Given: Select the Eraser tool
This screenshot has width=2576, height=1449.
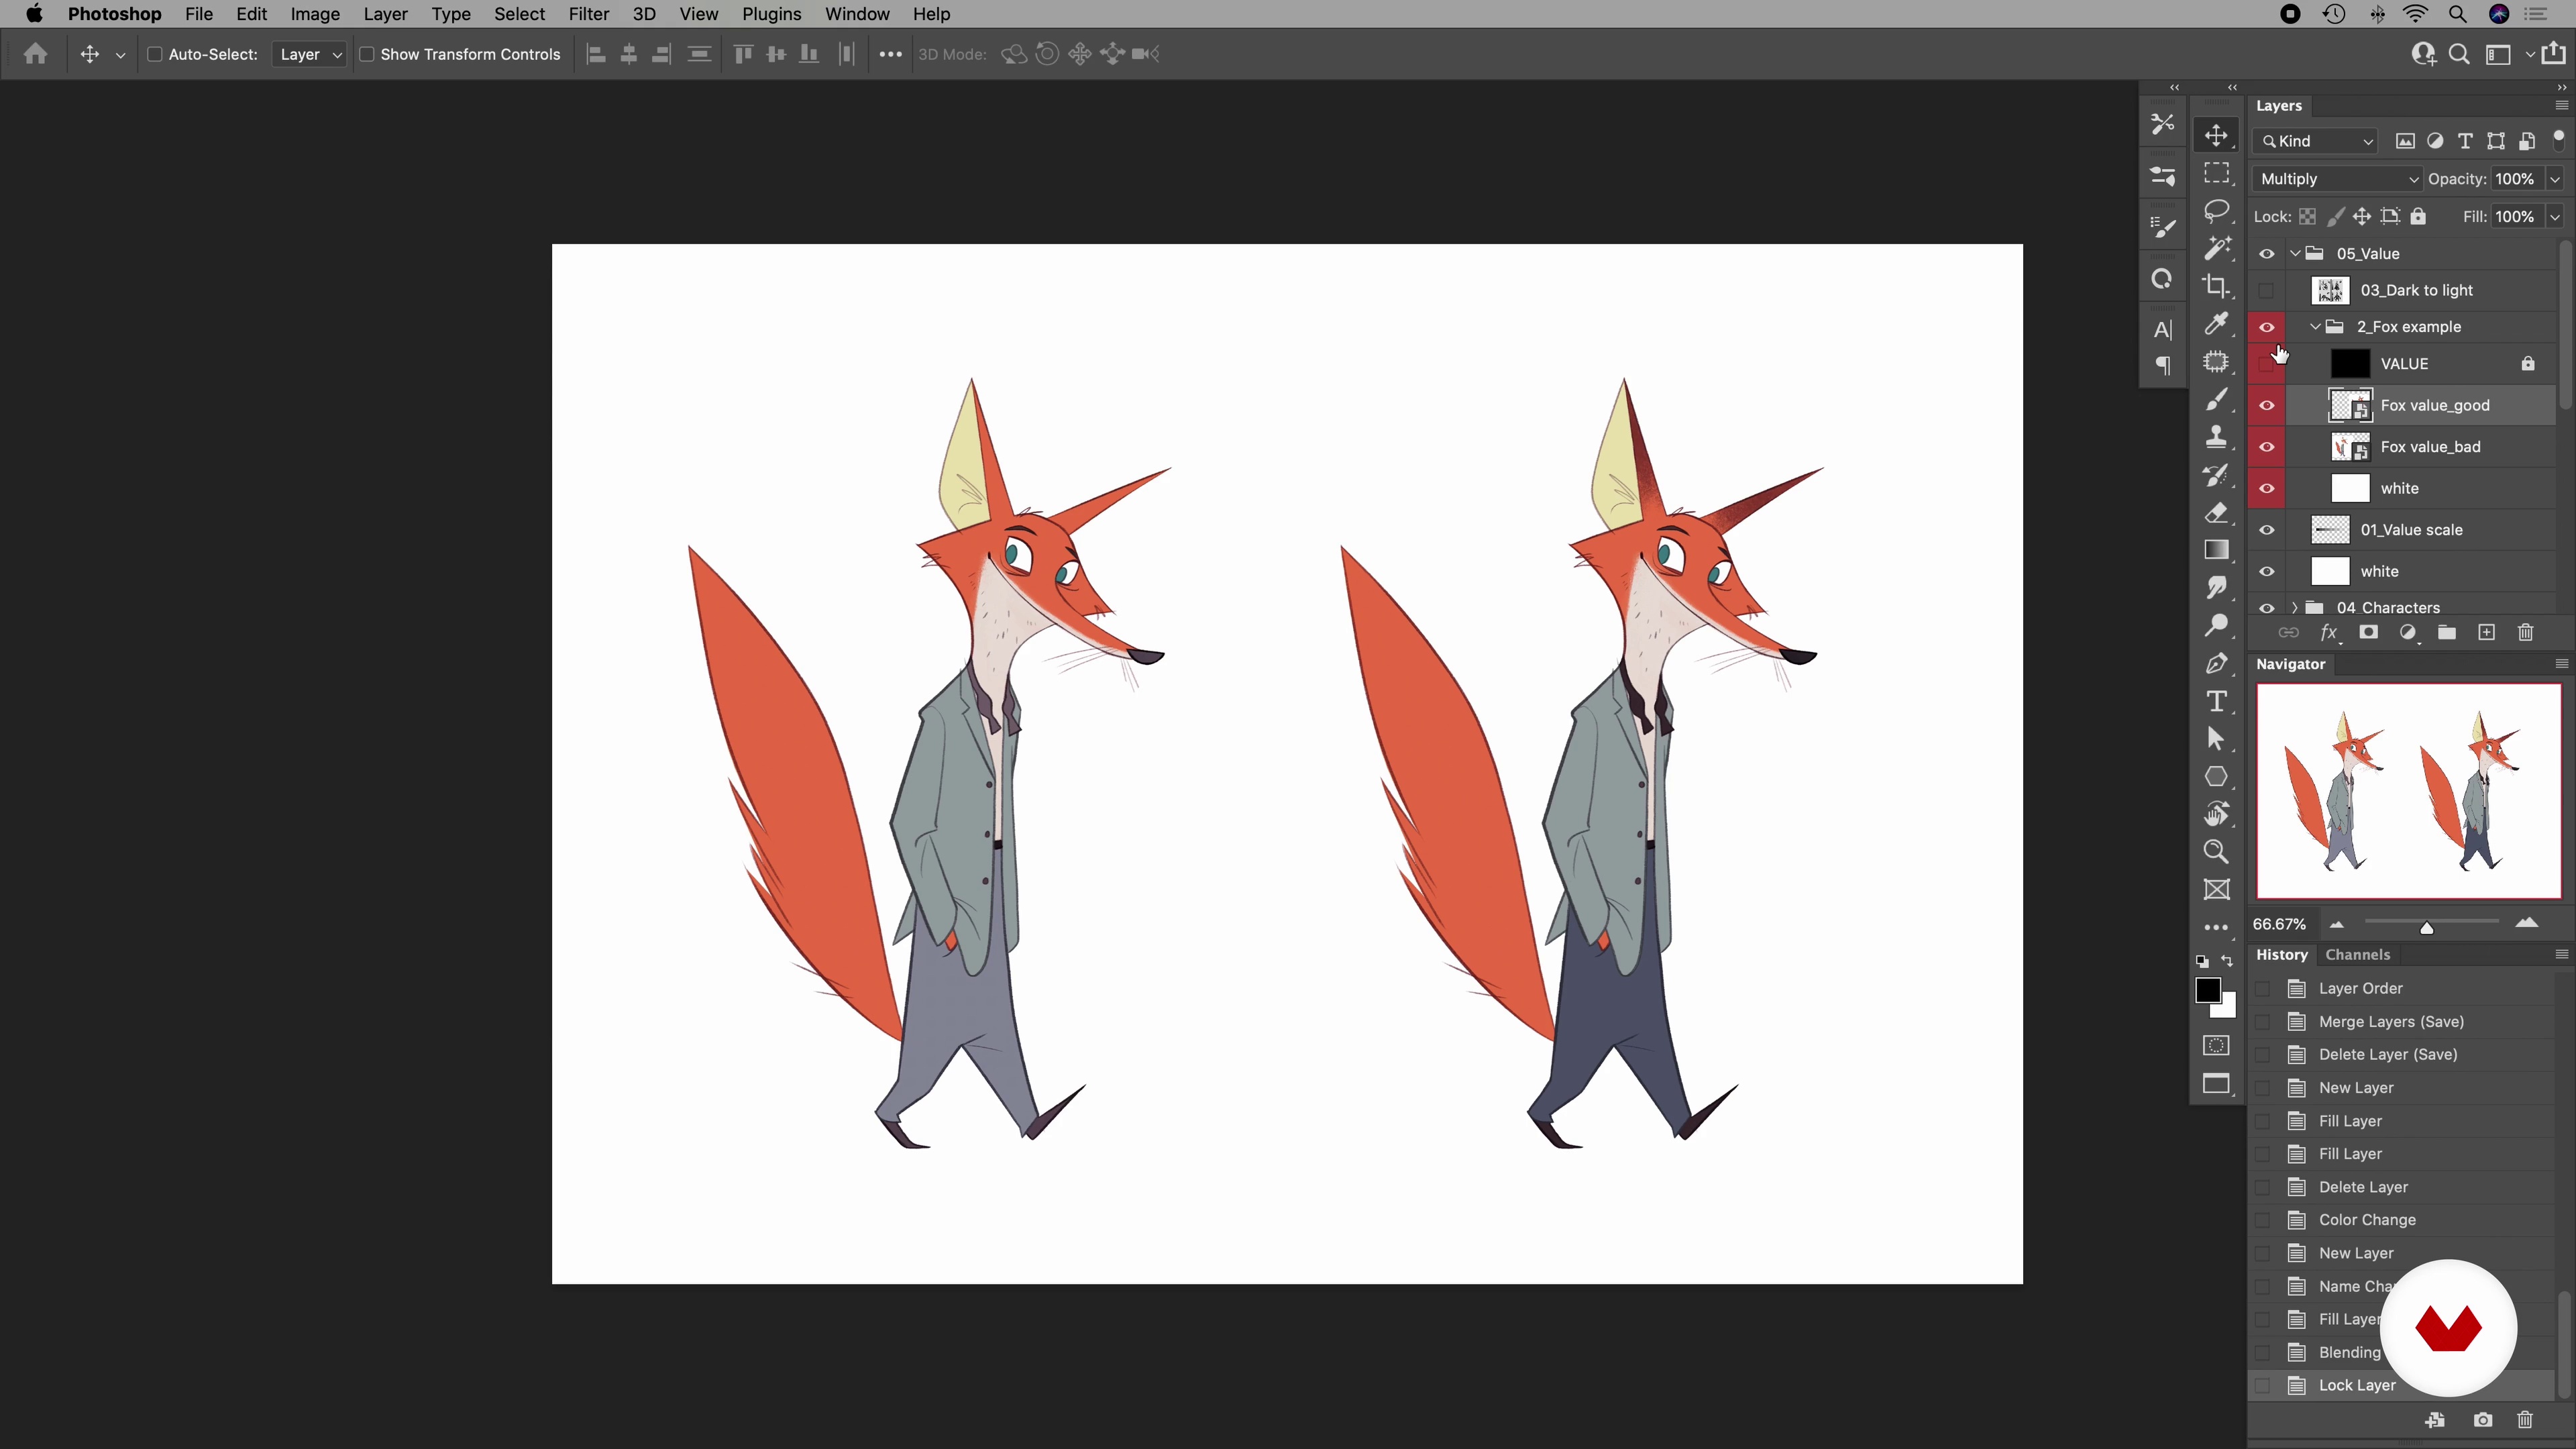Looking at the screenshot, I should pyautogui.click(x=2216, y=513).
